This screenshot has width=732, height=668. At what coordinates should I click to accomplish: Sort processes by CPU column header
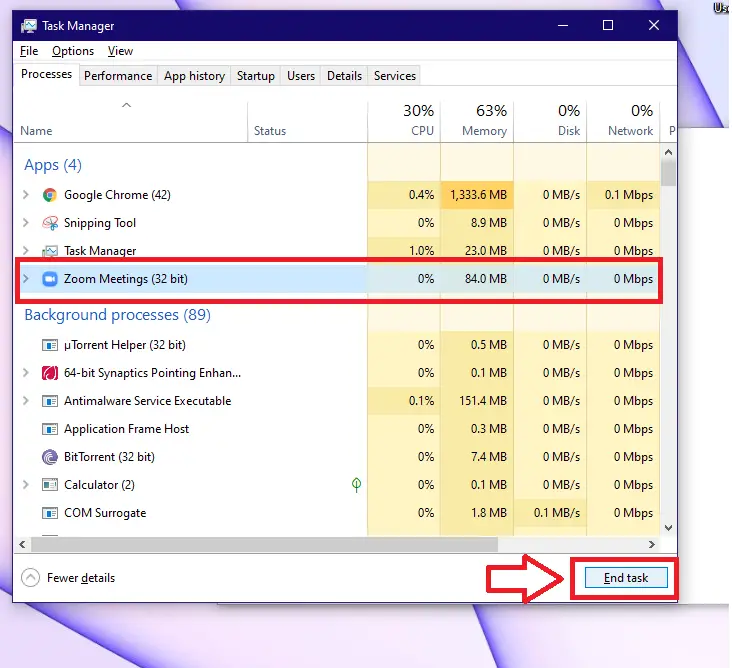(x=404, y=120)
